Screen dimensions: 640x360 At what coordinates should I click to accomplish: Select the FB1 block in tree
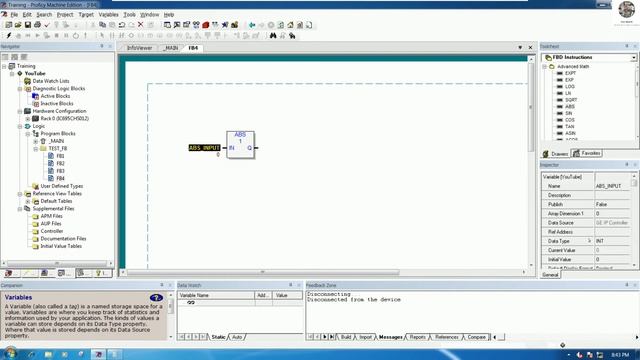[60, 156]
